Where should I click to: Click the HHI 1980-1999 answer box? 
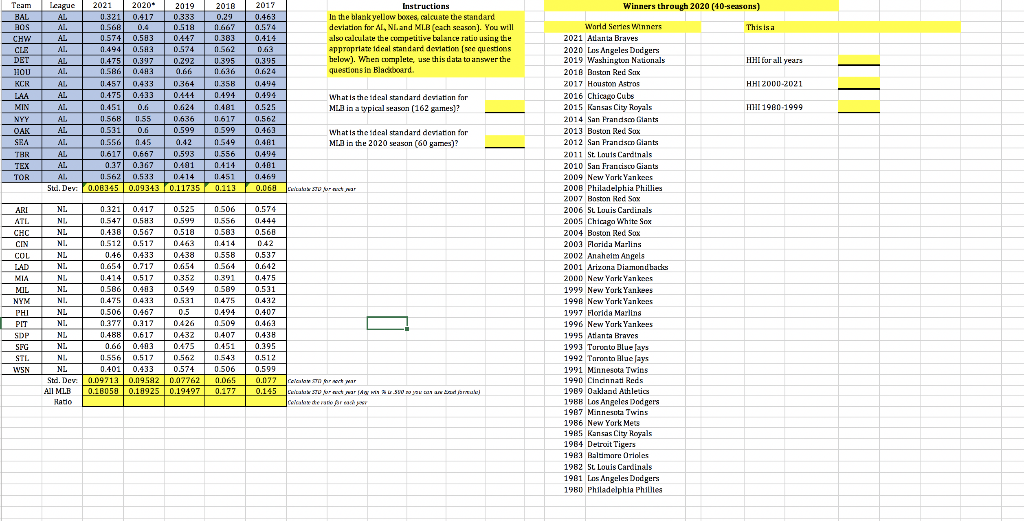[x=859, y=106]
